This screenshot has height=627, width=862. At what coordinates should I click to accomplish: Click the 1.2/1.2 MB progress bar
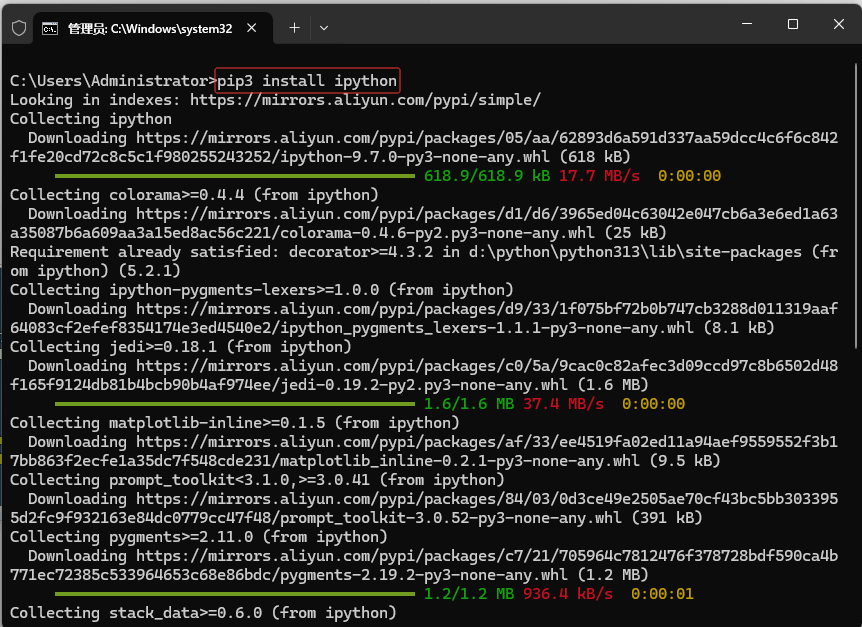click(x=235, y=594)
